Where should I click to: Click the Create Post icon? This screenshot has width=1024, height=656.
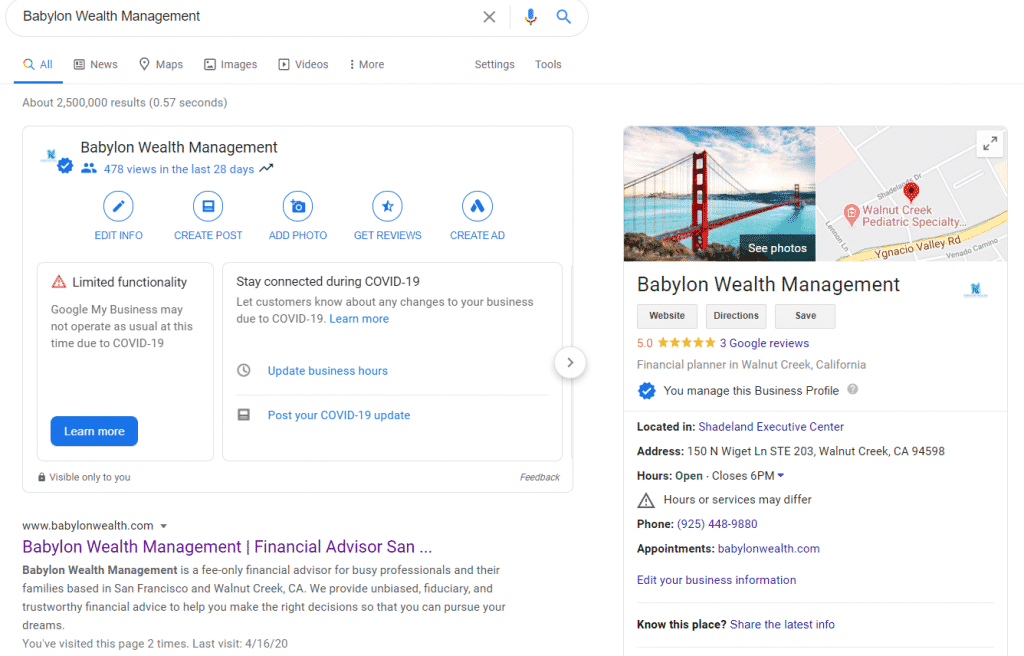(x=208, y=206)
